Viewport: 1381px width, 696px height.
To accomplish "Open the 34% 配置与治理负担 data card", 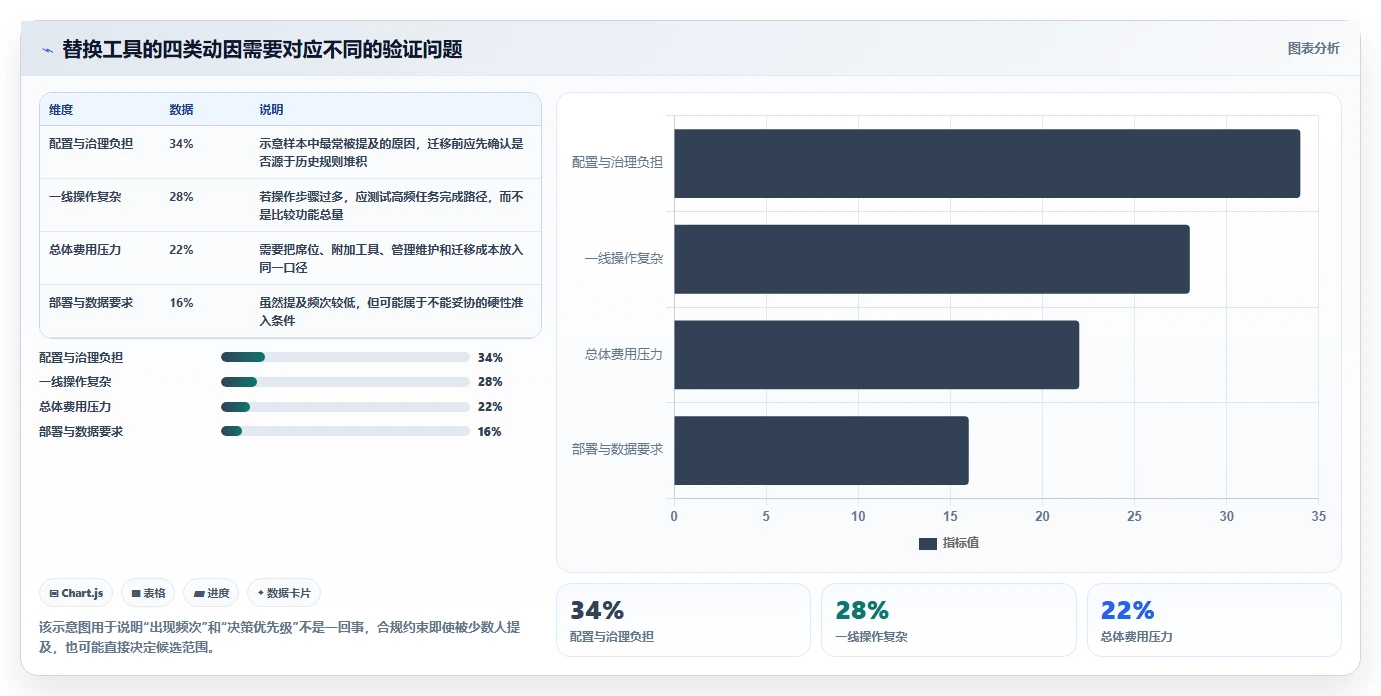I will point(683,620).
